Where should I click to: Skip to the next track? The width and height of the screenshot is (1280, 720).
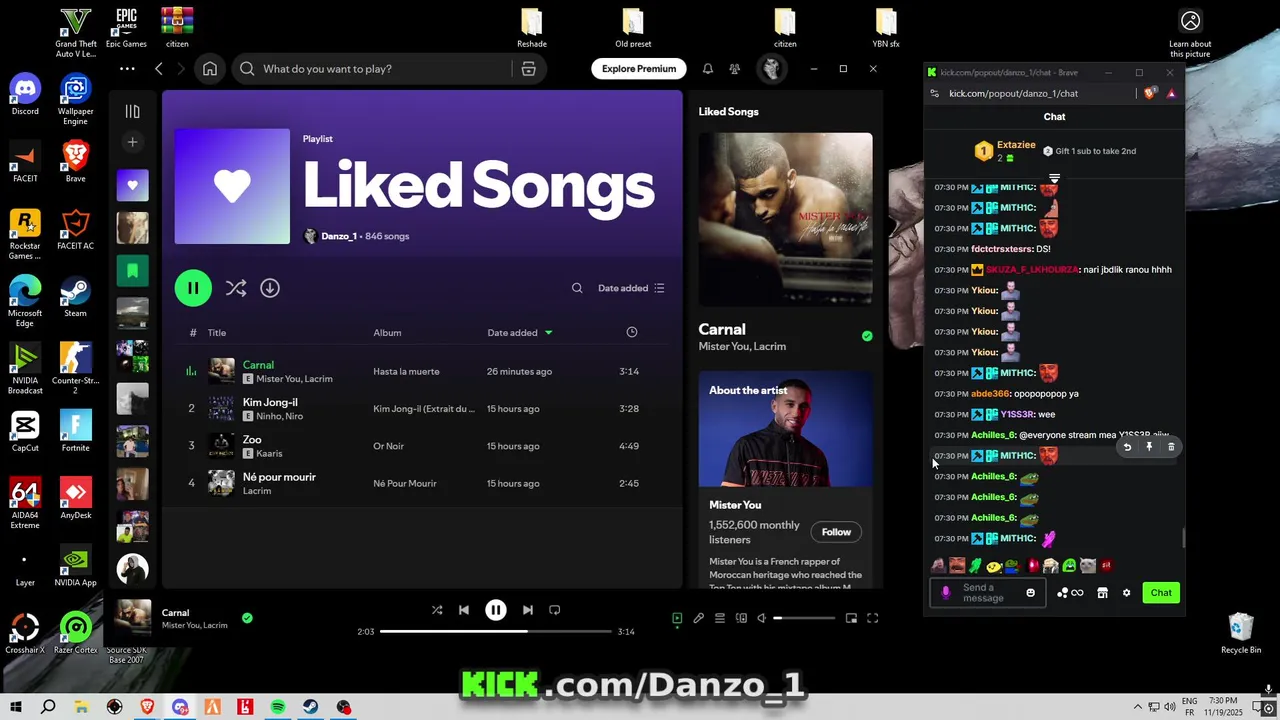tap(528, 610)
